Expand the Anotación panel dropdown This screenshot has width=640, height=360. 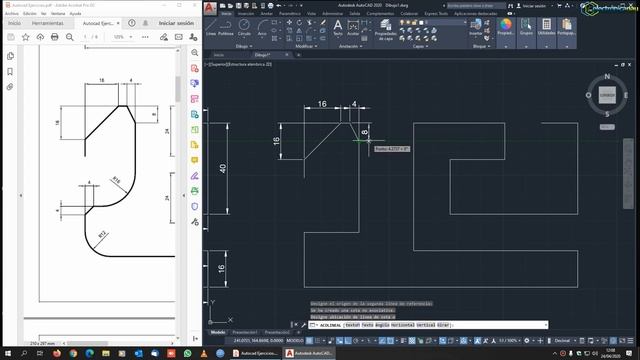click(x=351, y=46)
